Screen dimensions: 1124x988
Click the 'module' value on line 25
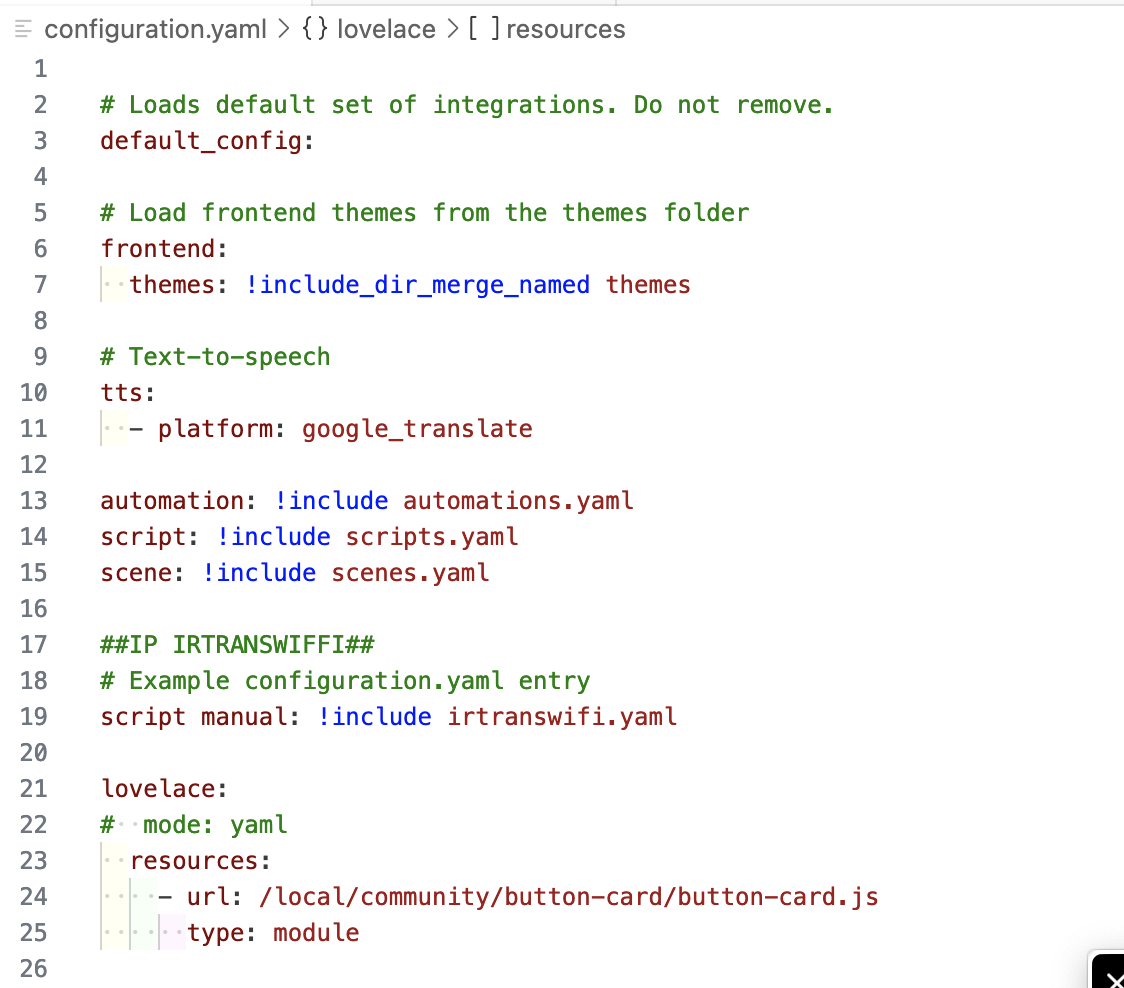(316, 932)
